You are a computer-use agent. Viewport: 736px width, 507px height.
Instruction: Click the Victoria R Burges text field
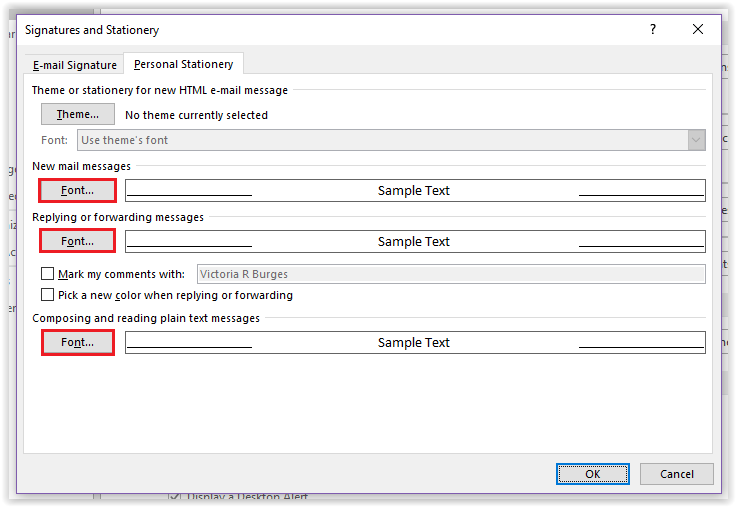coord(451,274)
